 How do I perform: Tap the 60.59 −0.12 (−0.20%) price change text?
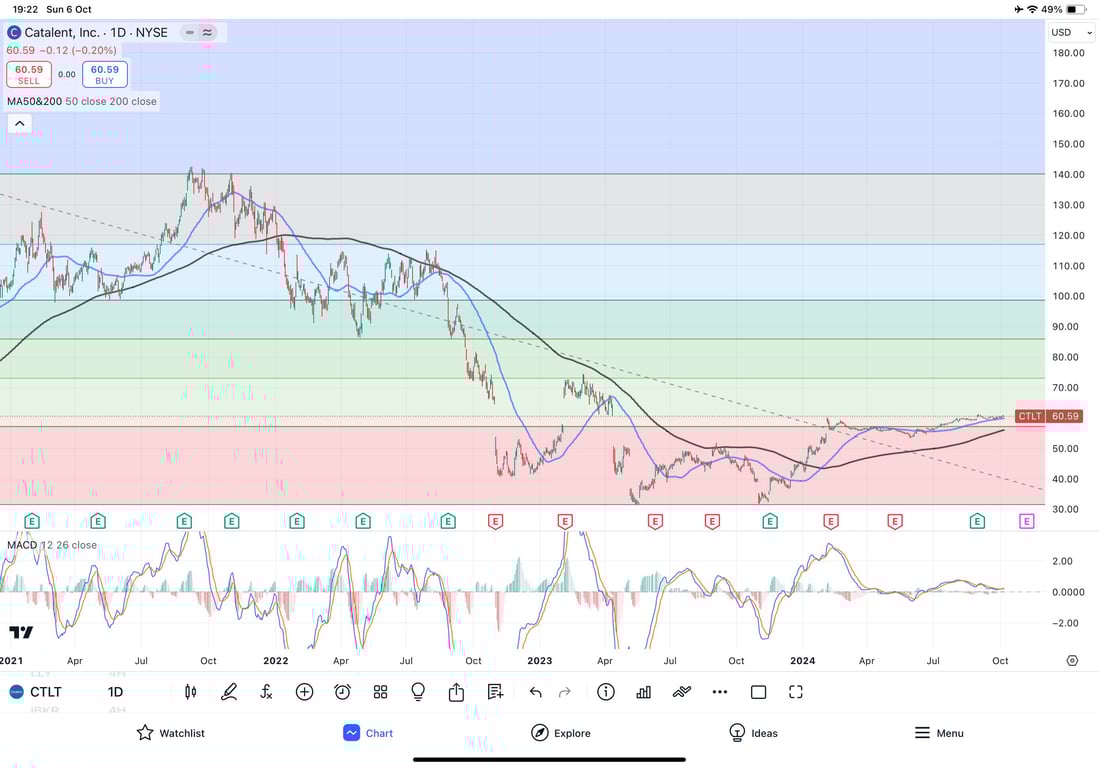[62, 50]
